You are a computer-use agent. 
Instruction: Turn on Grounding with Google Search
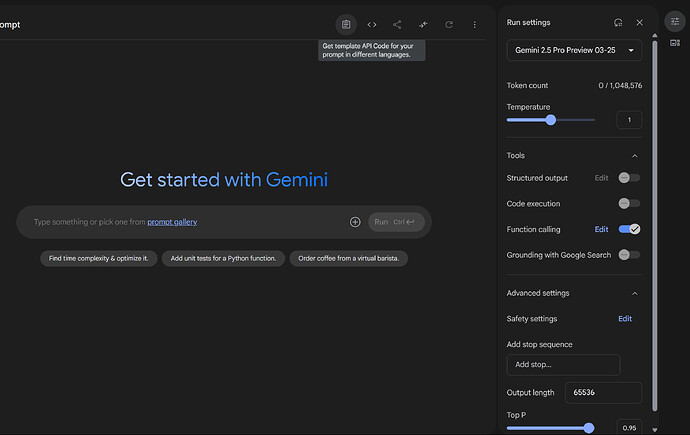point(629,255)
